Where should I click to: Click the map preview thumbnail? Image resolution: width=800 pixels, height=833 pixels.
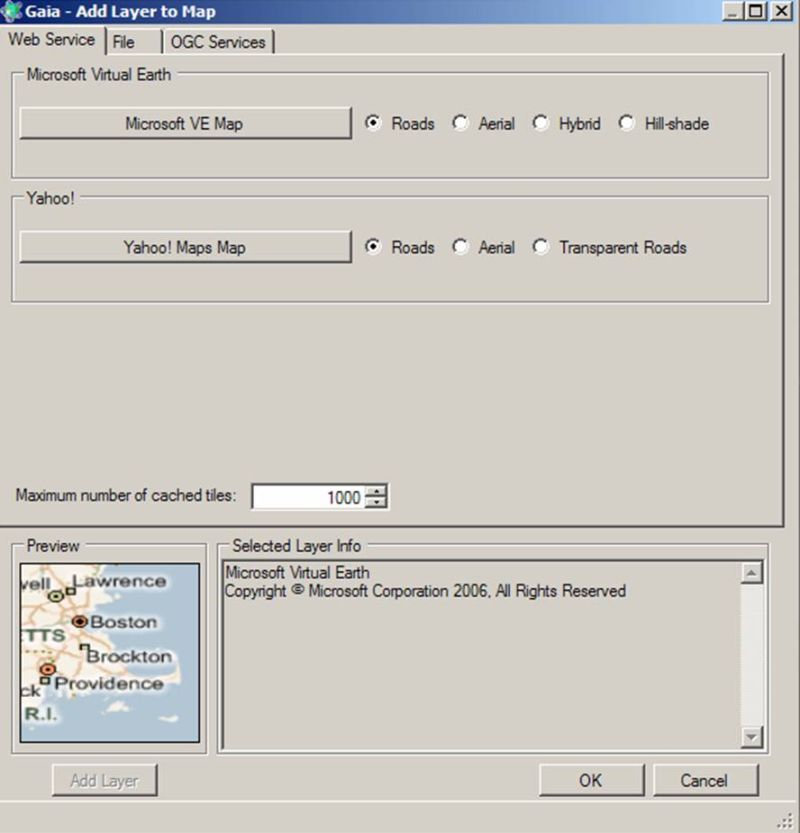click(110, 653)
